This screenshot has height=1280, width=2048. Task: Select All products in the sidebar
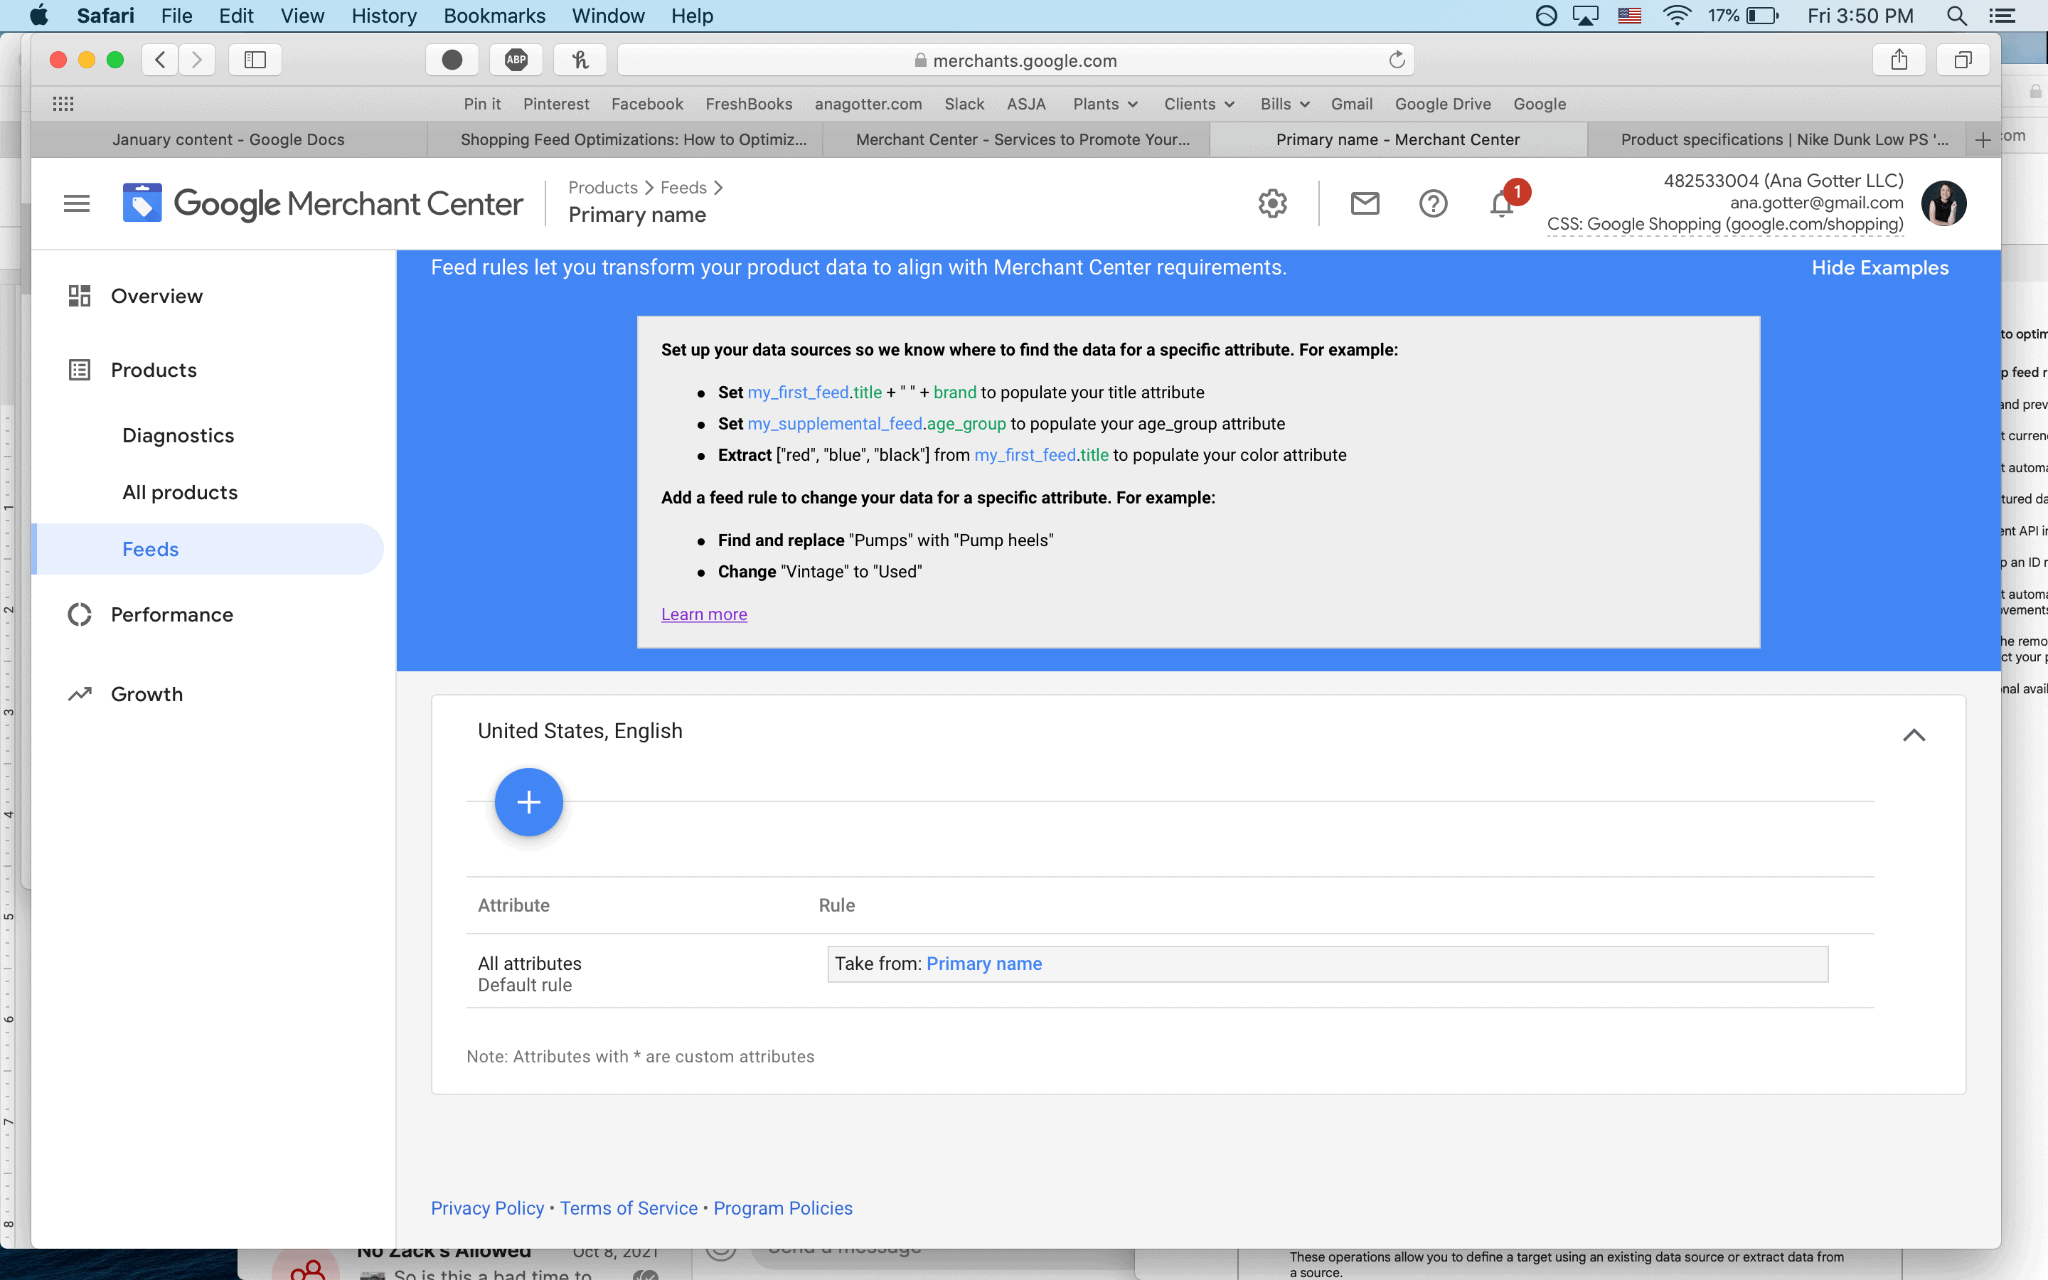click(x=180, y=493)
